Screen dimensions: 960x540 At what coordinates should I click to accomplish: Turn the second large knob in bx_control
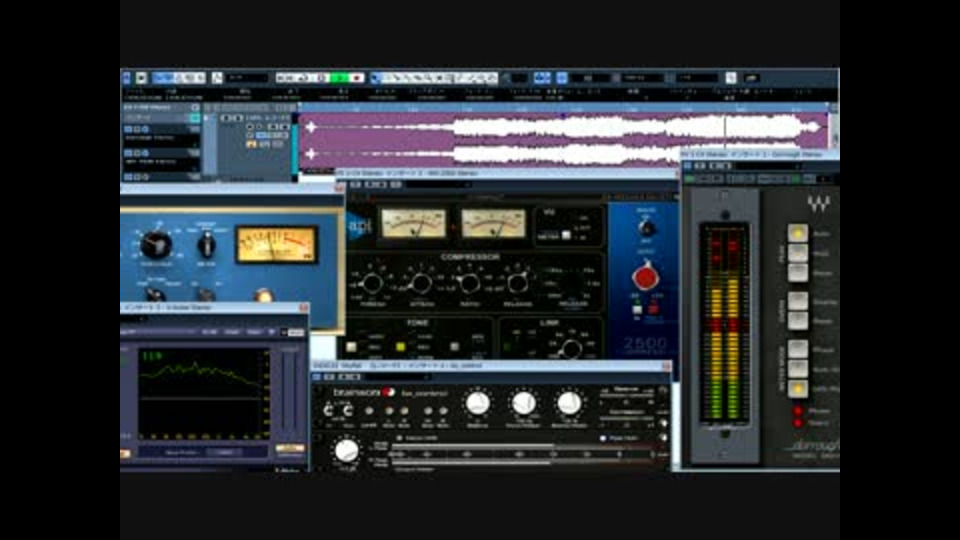[x=523, y=404]
